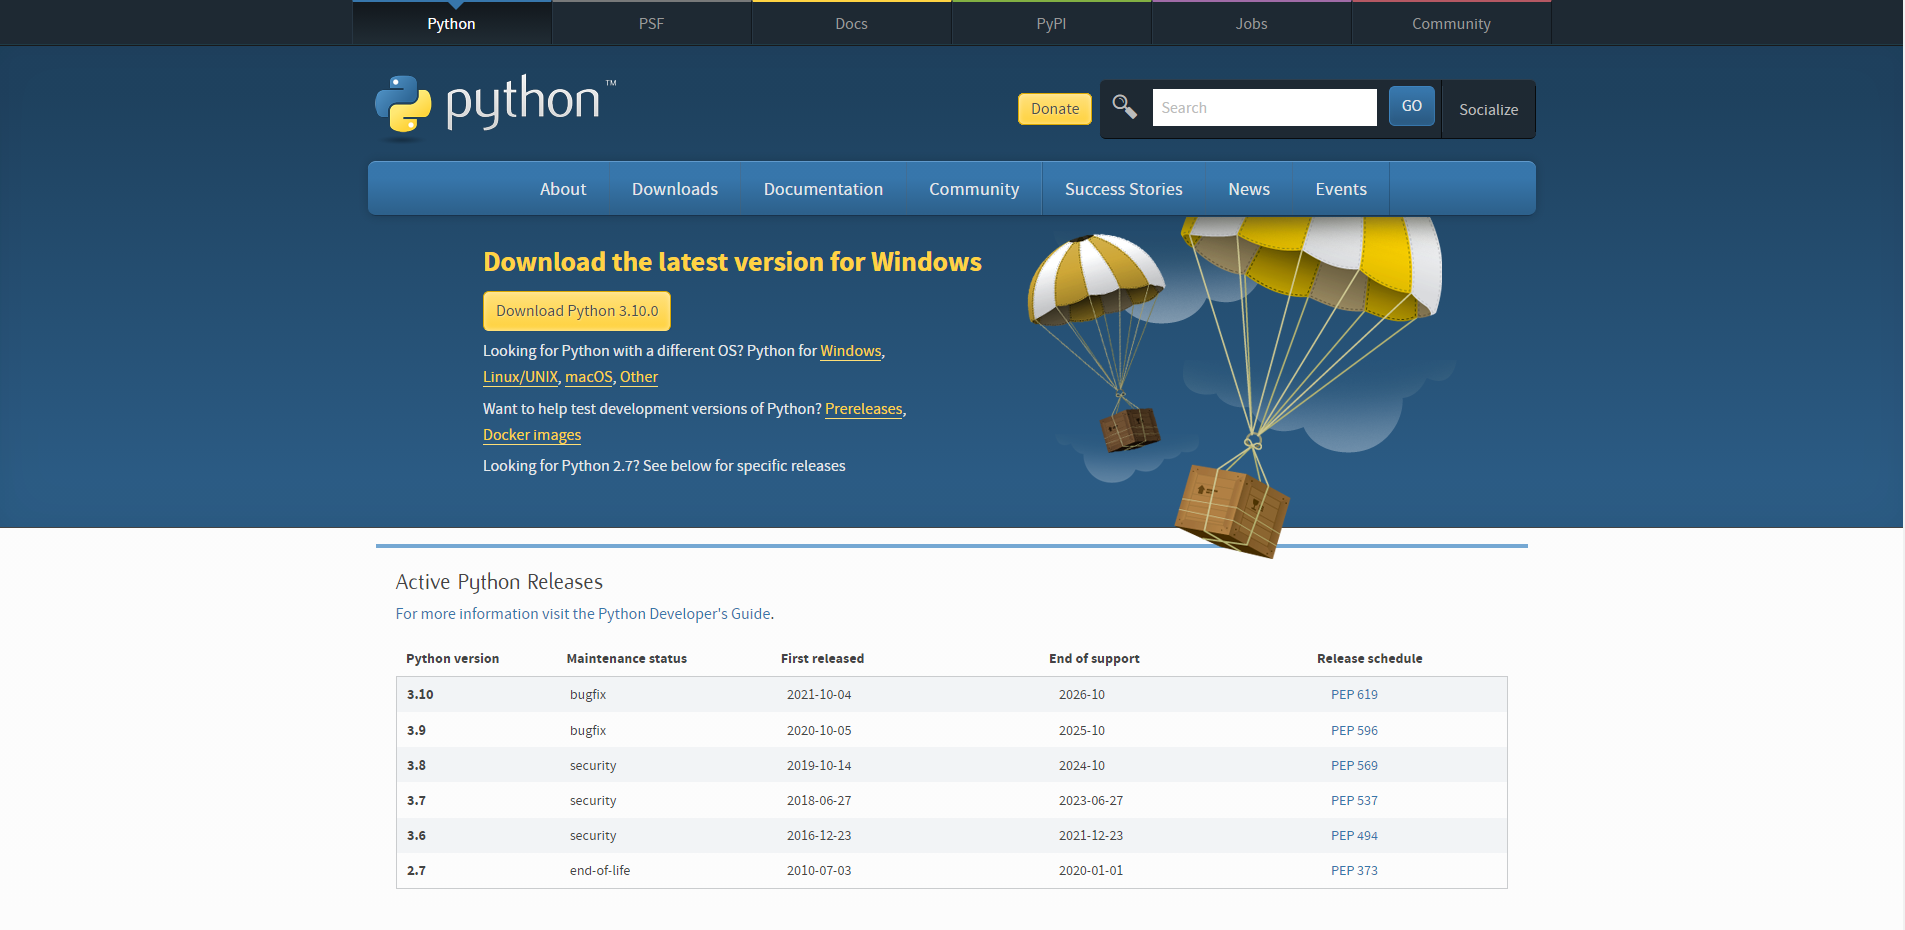Viewport: 1905px width, 930px height.
Task: Switch to the PyPI tab
Action: click(x=1051, y=23)
